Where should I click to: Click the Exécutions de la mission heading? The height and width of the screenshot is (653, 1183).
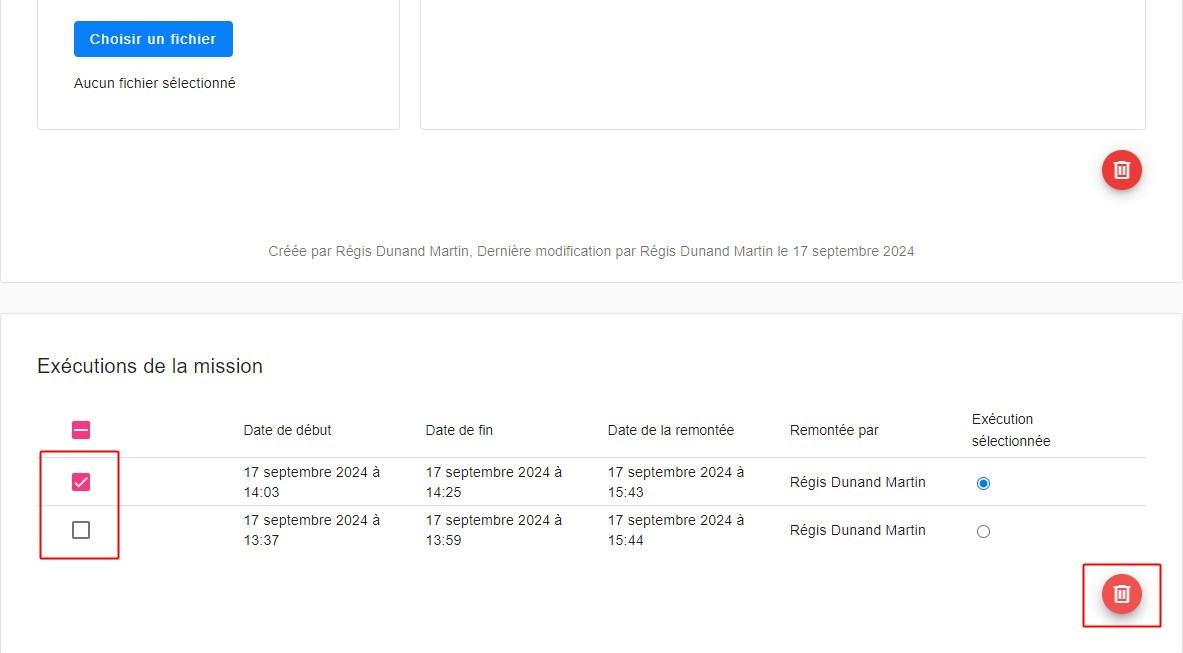point(150,366)
